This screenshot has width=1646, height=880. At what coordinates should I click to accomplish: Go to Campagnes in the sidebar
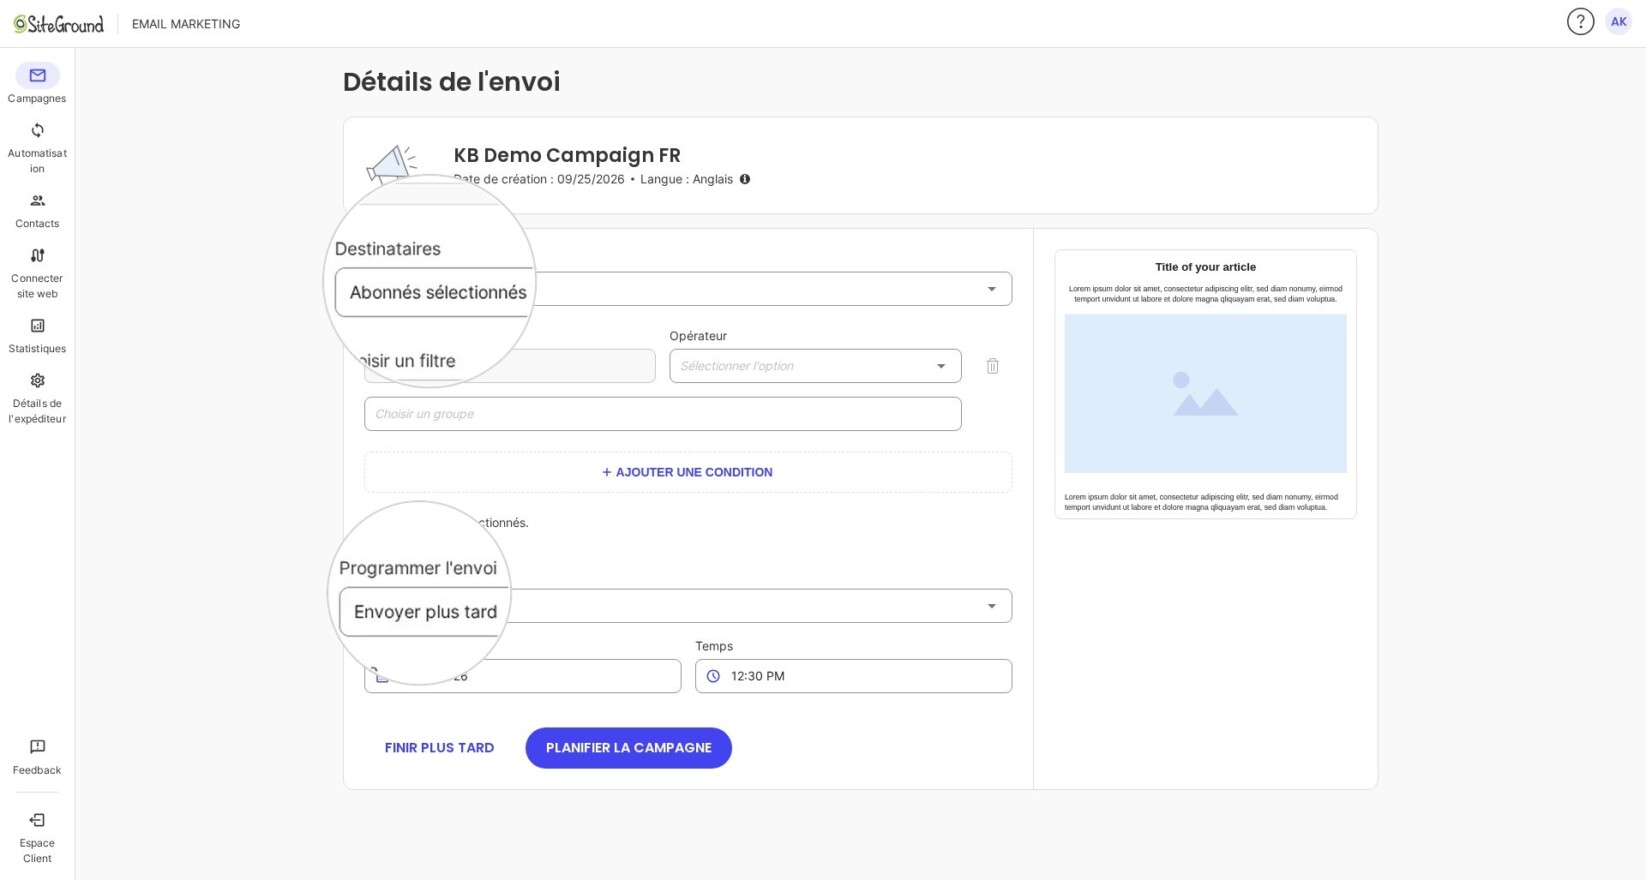click(x=37, y=84)
